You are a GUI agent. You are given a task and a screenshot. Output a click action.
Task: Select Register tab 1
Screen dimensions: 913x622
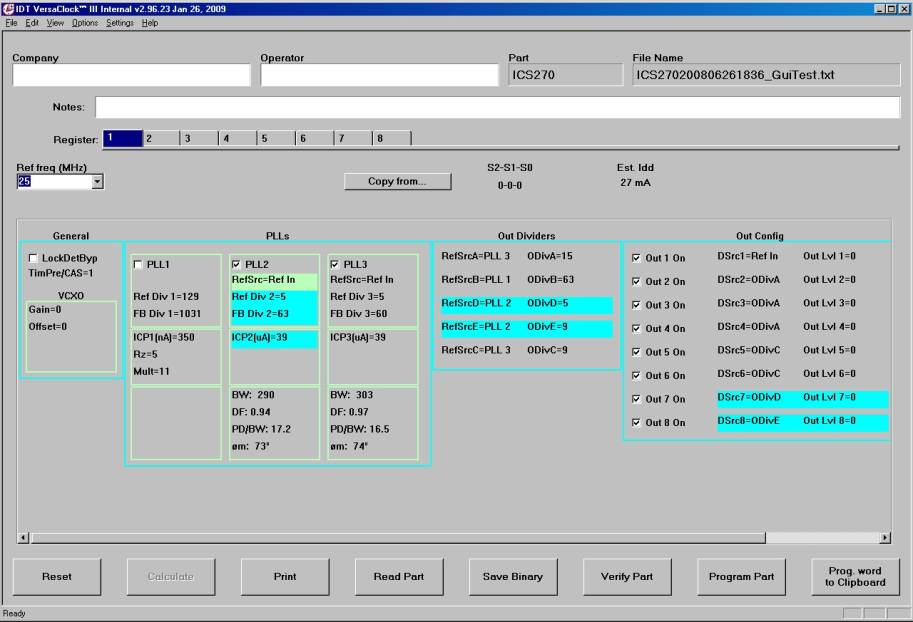click(x=123, y=139)
